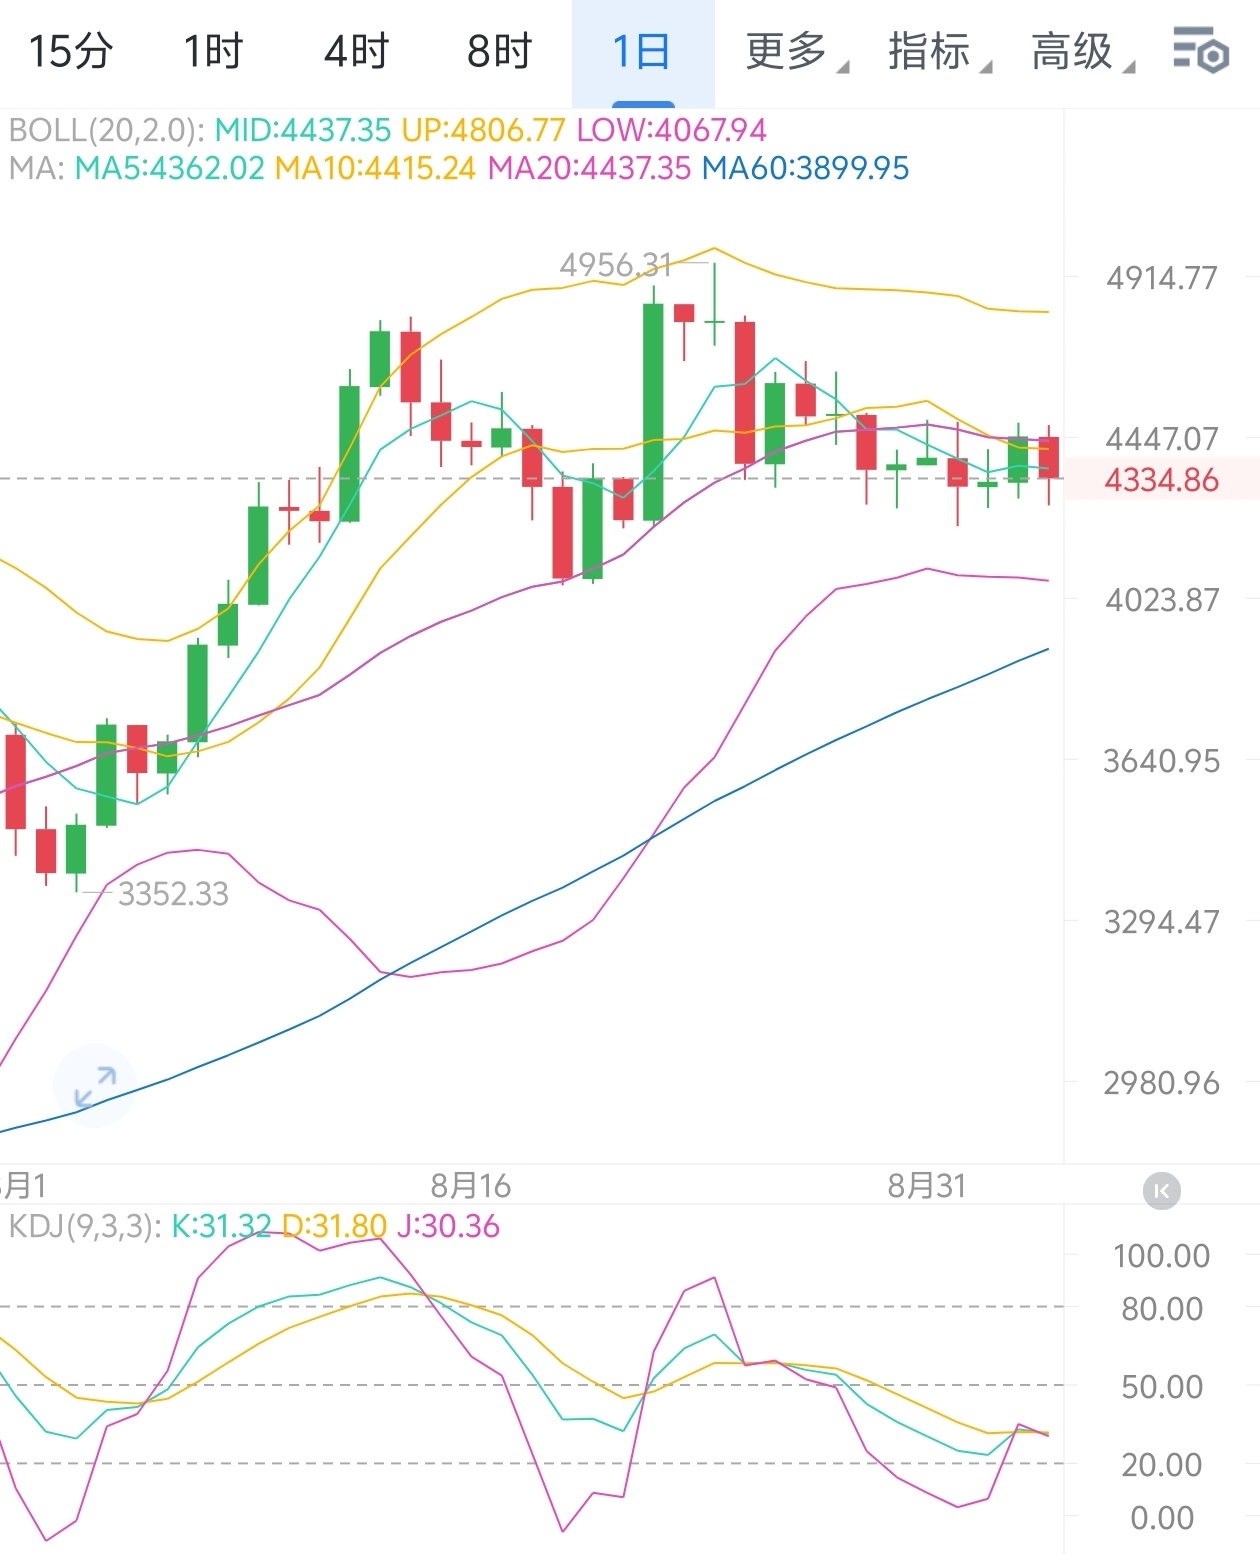Viewport: 1260px width, 1554px height.
Task: Open the 指标 indicators dropdown
Action: [x=938, y=51]
